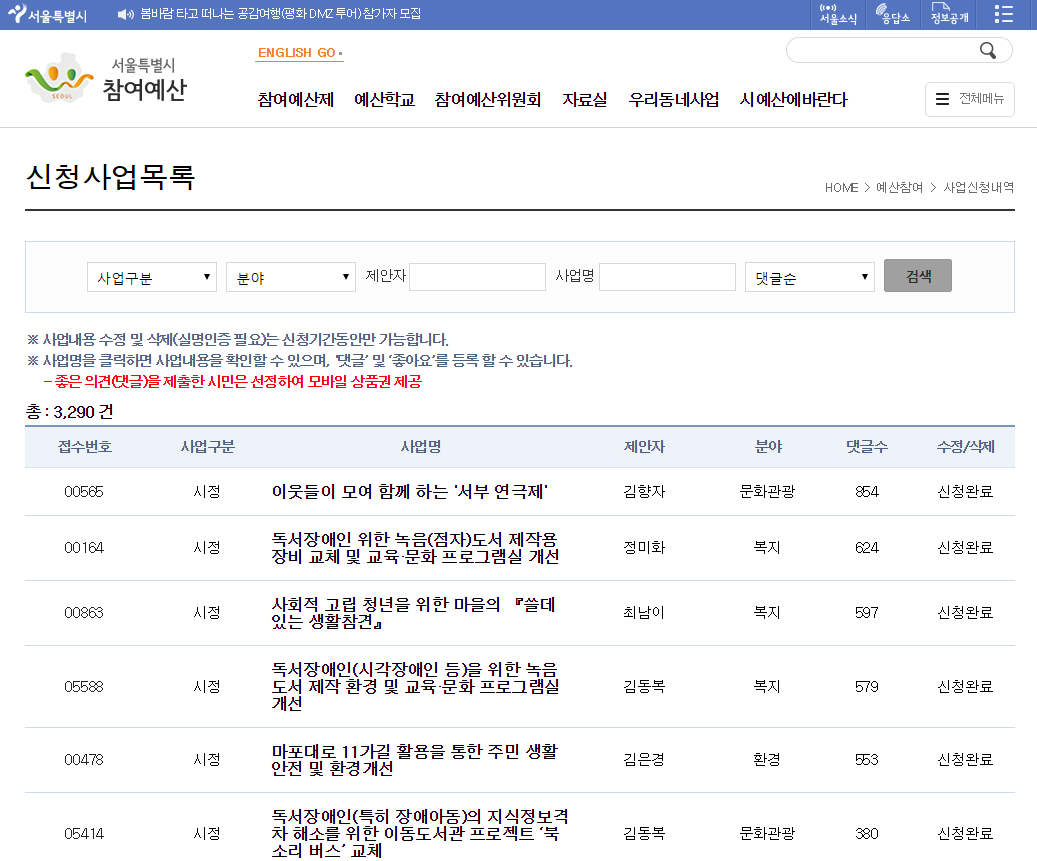Click receipt number 05414

click(x=84, y=833)
